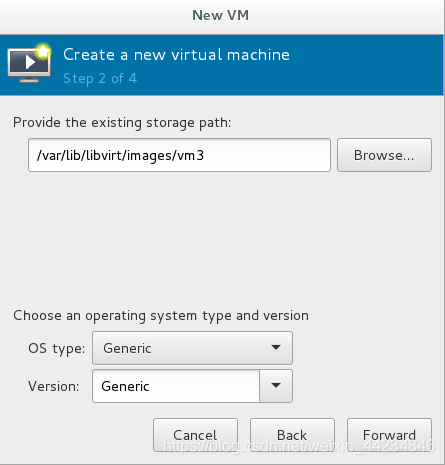
Task: Open the OS type dropdown
Action: [192, 348]
